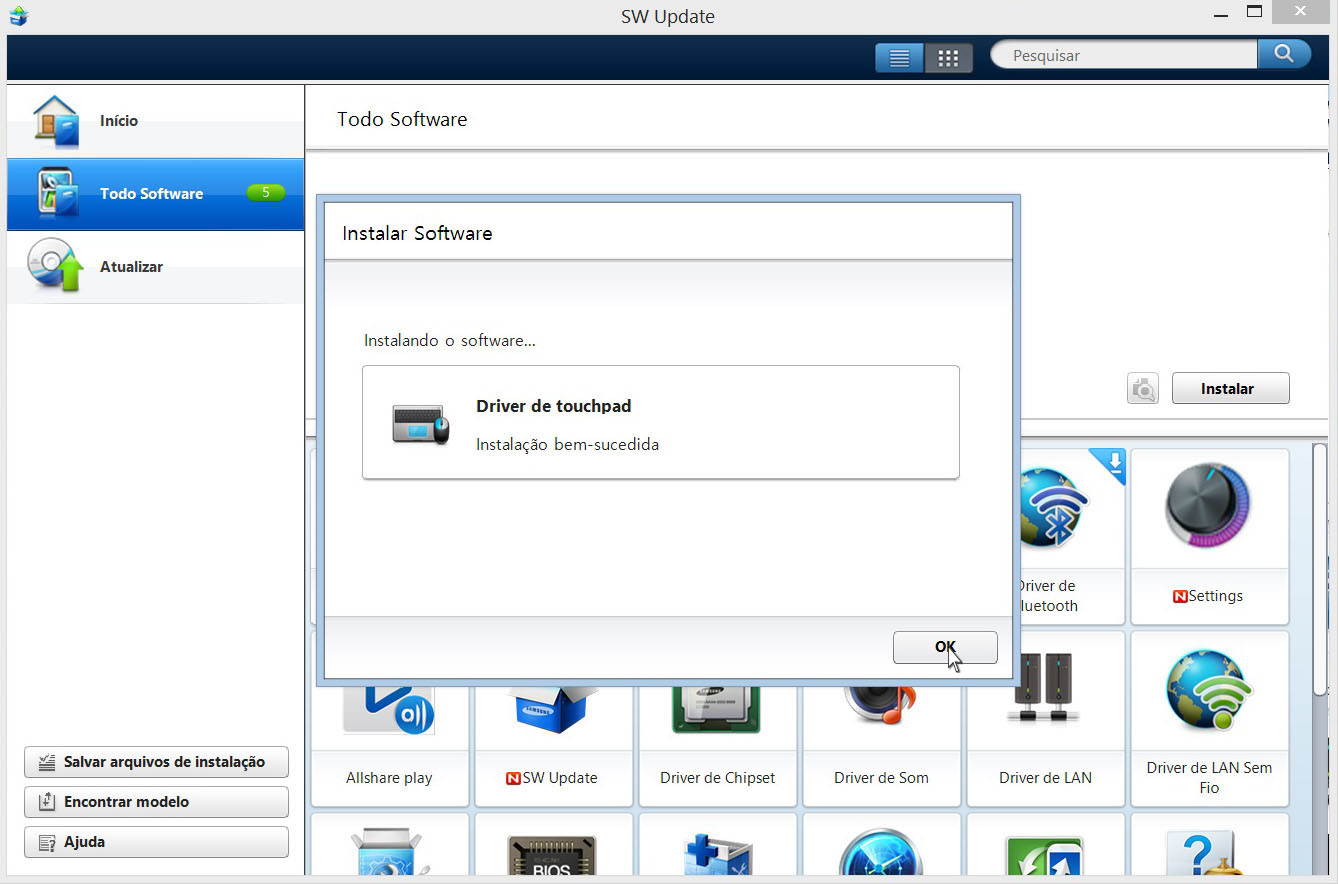Viewport: 1338px width, 884px height.
Task: Click the Driver de touchpad label
Action: (553, 406)
